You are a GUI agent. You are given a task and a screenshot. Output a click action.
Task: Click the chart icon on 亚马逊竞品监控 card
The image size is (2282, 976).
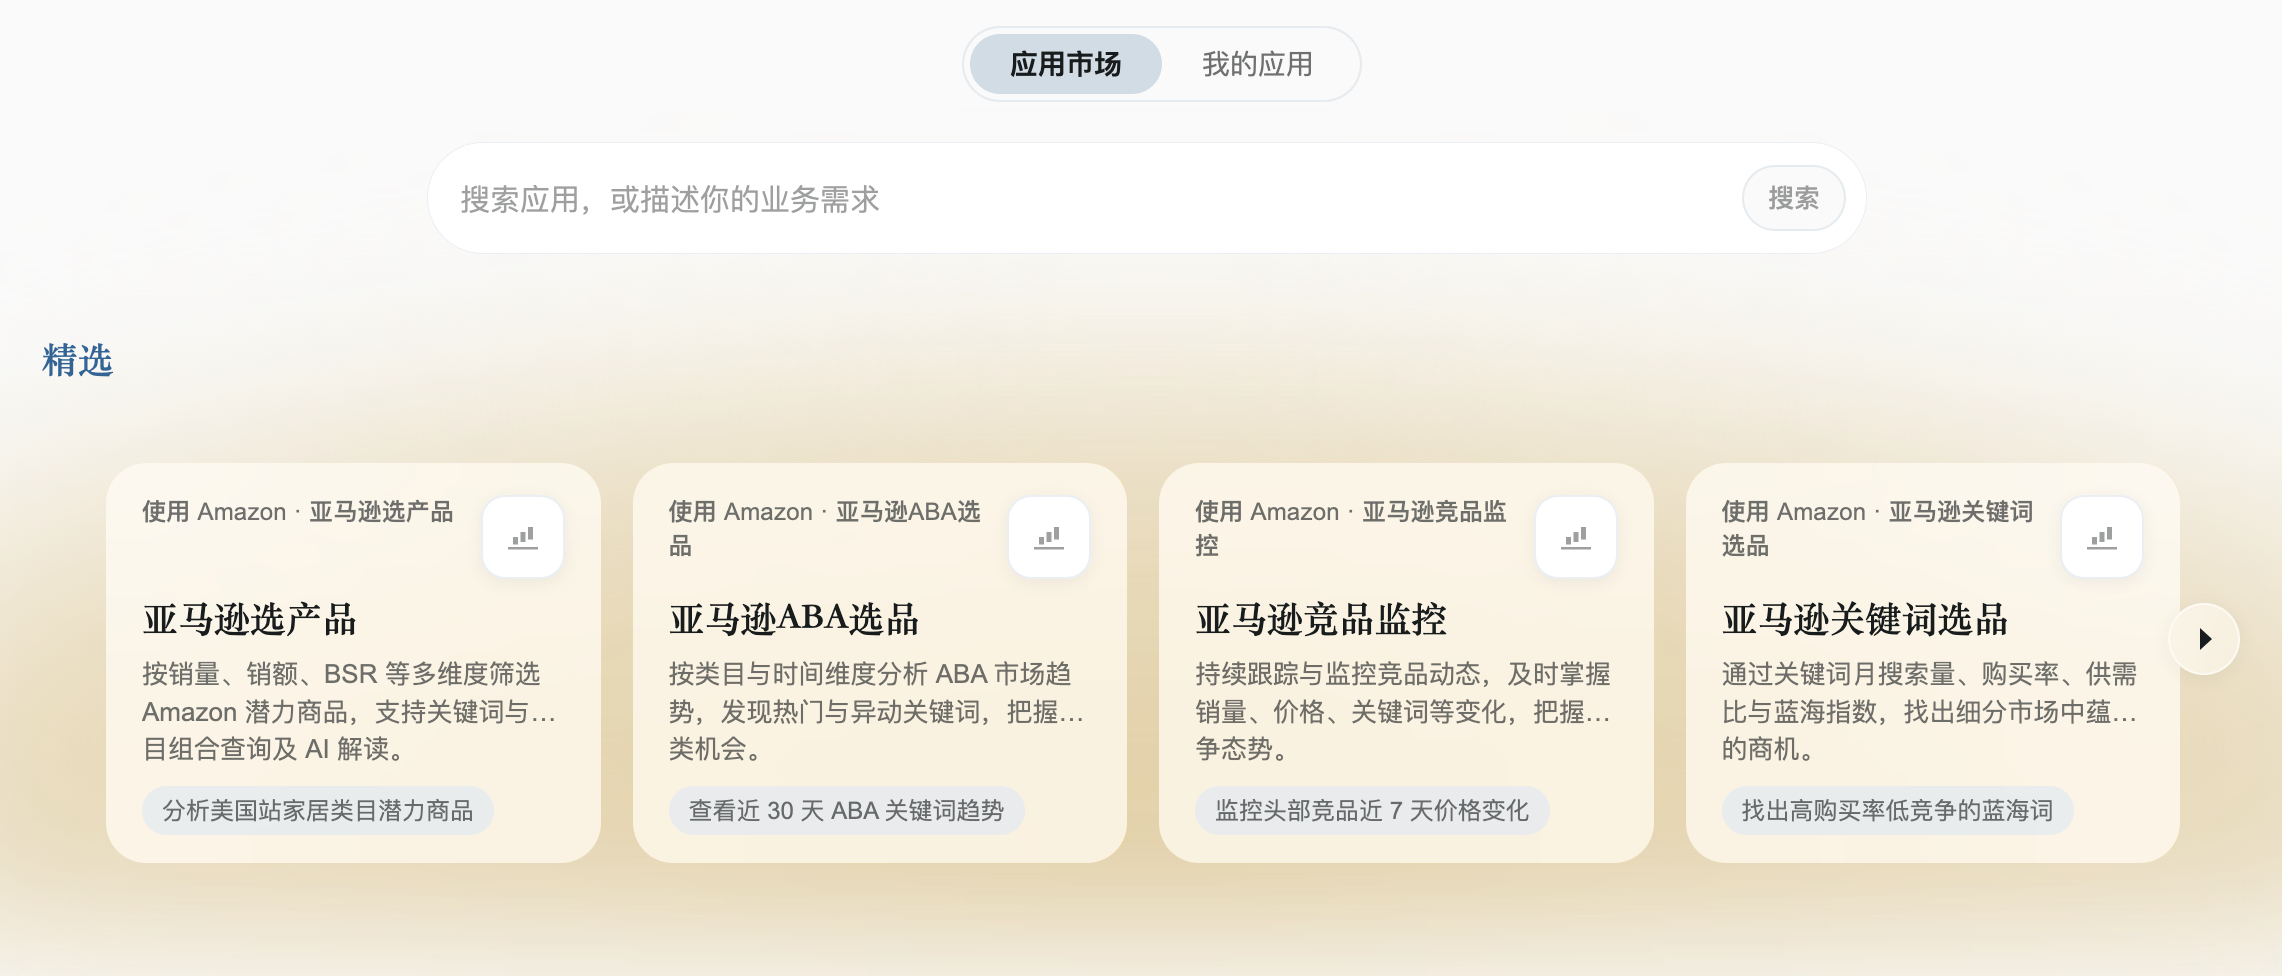(1576, 538)
